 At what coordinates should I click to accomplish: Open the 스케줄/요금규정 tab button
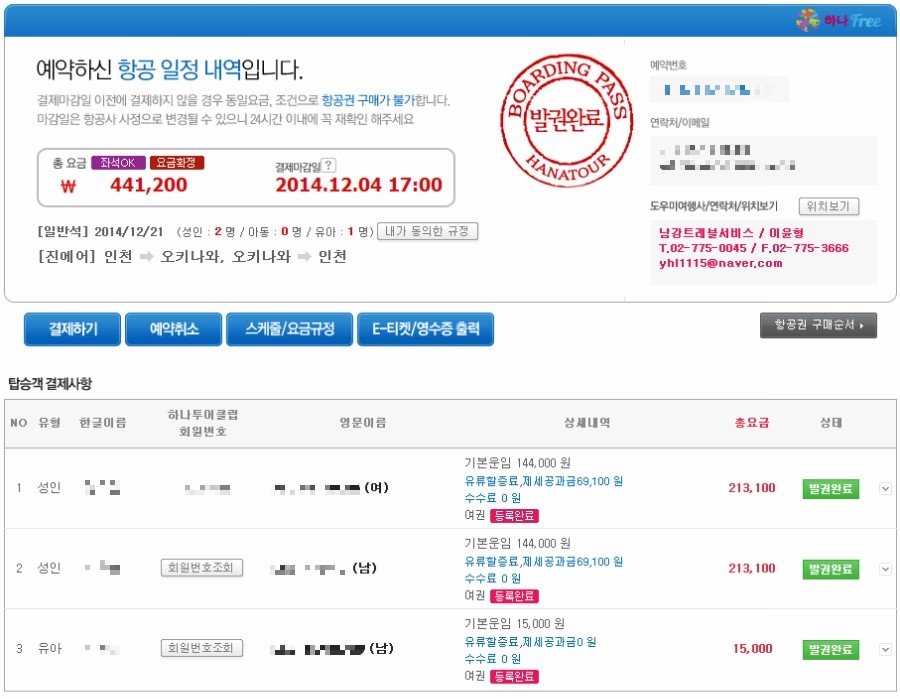[288, 328]
